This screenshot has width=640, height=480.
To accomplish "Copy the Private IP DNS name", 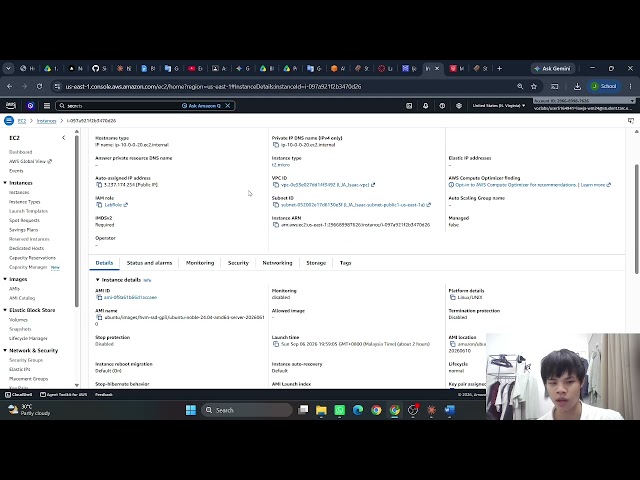I will (276, 145).
